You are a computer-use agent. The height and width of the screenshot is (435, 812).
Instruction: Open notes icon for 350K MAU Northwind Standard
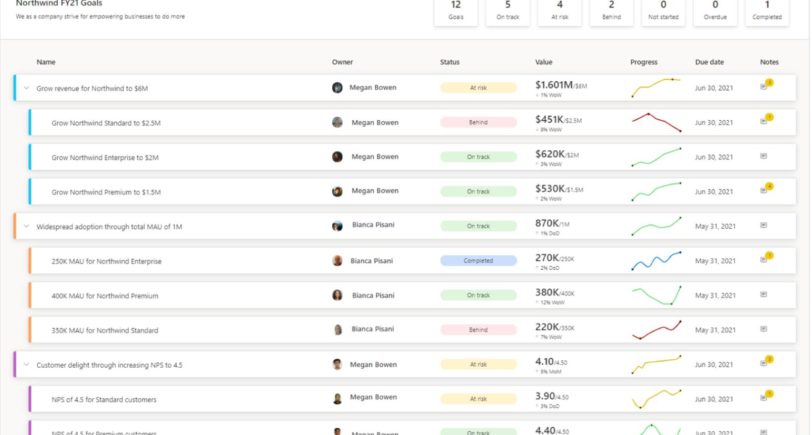click(x=763, y=329)
